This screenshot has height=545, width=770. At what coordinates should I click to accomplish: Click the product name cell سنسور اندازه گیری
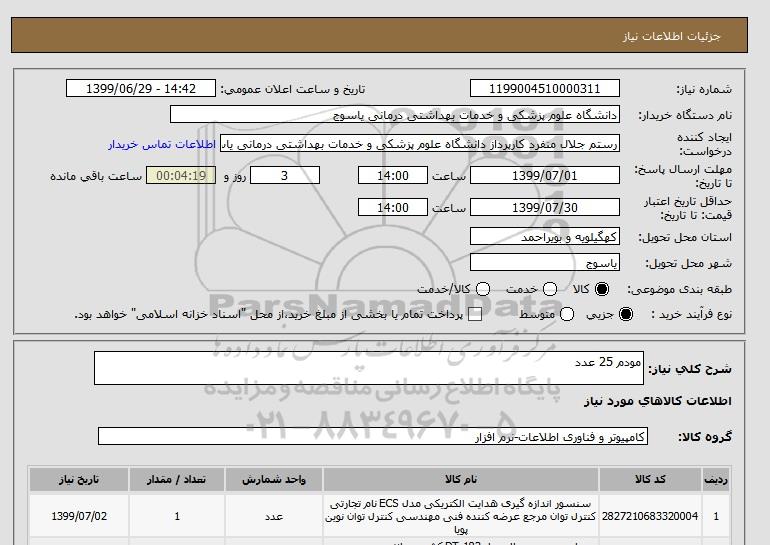(461, 516)
